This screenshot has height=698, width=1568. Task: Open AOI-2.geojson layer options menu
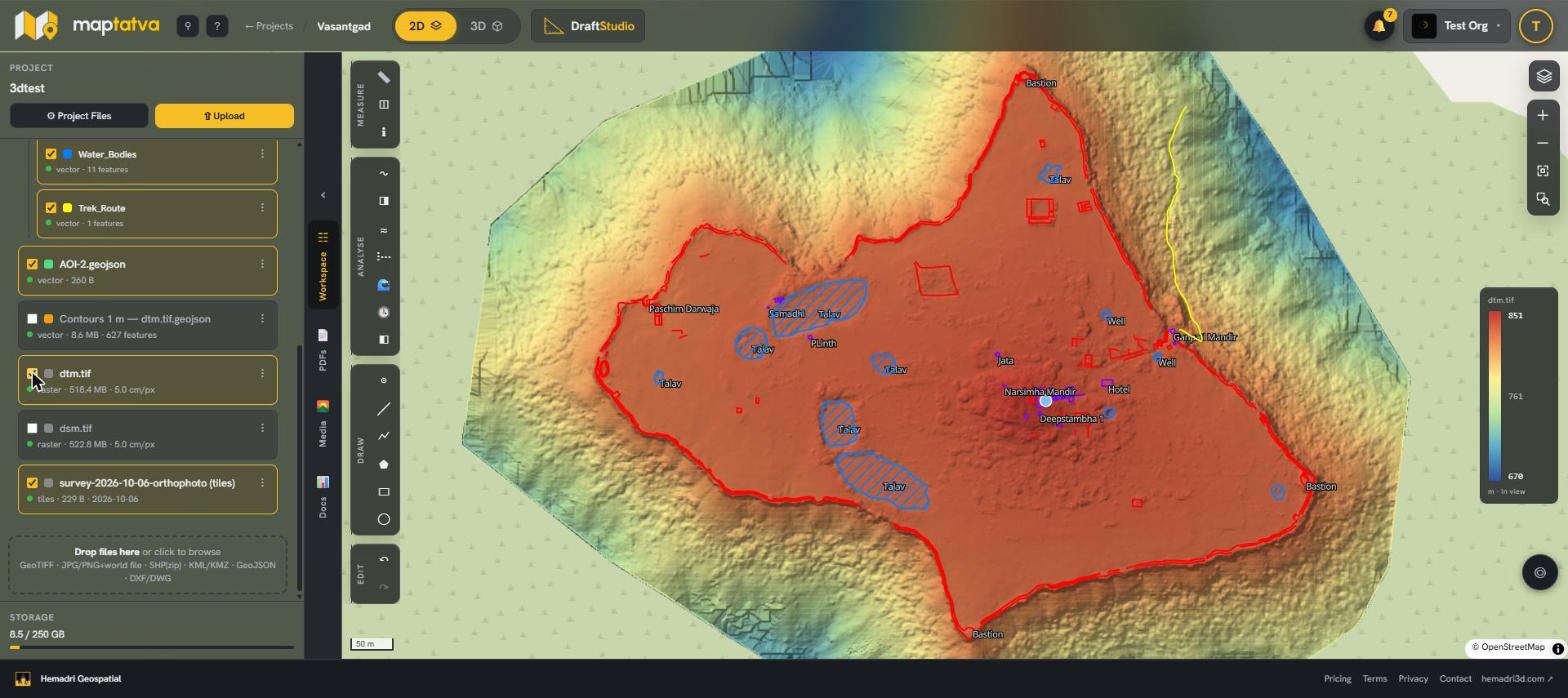pyautogui.click(x=262, y=264)
